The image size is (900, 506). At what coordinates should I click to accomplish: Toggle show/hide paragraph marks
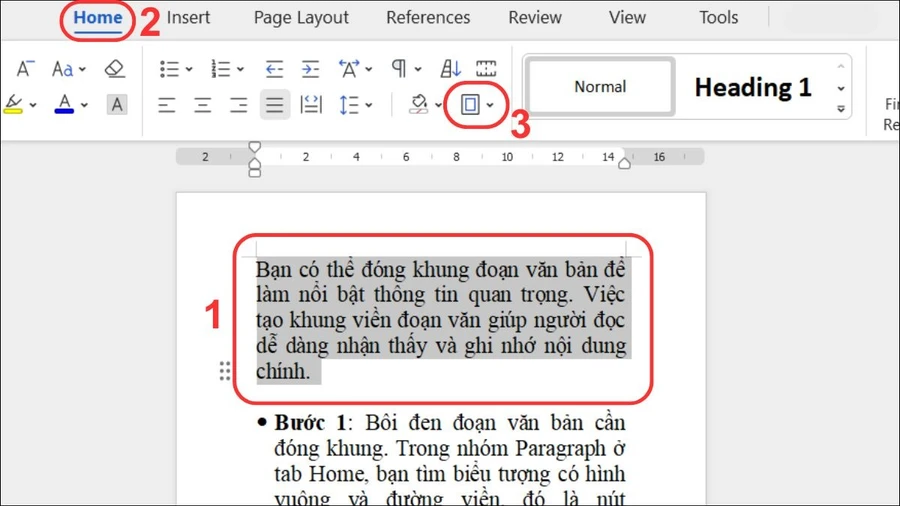399,69
